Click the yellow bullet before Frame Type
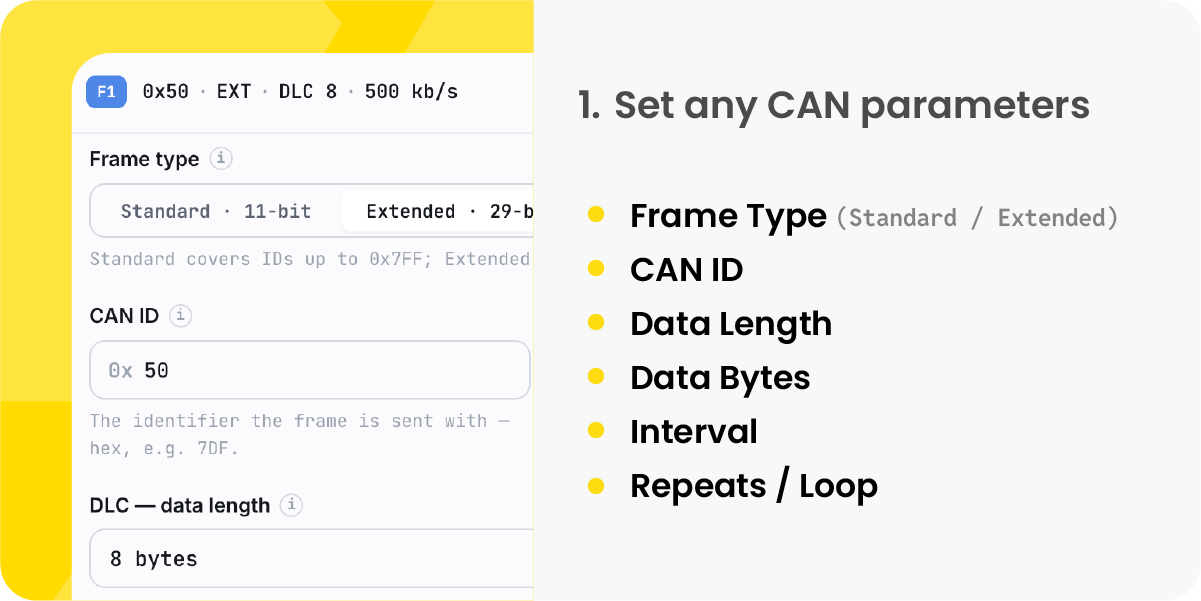 (596, 214)
